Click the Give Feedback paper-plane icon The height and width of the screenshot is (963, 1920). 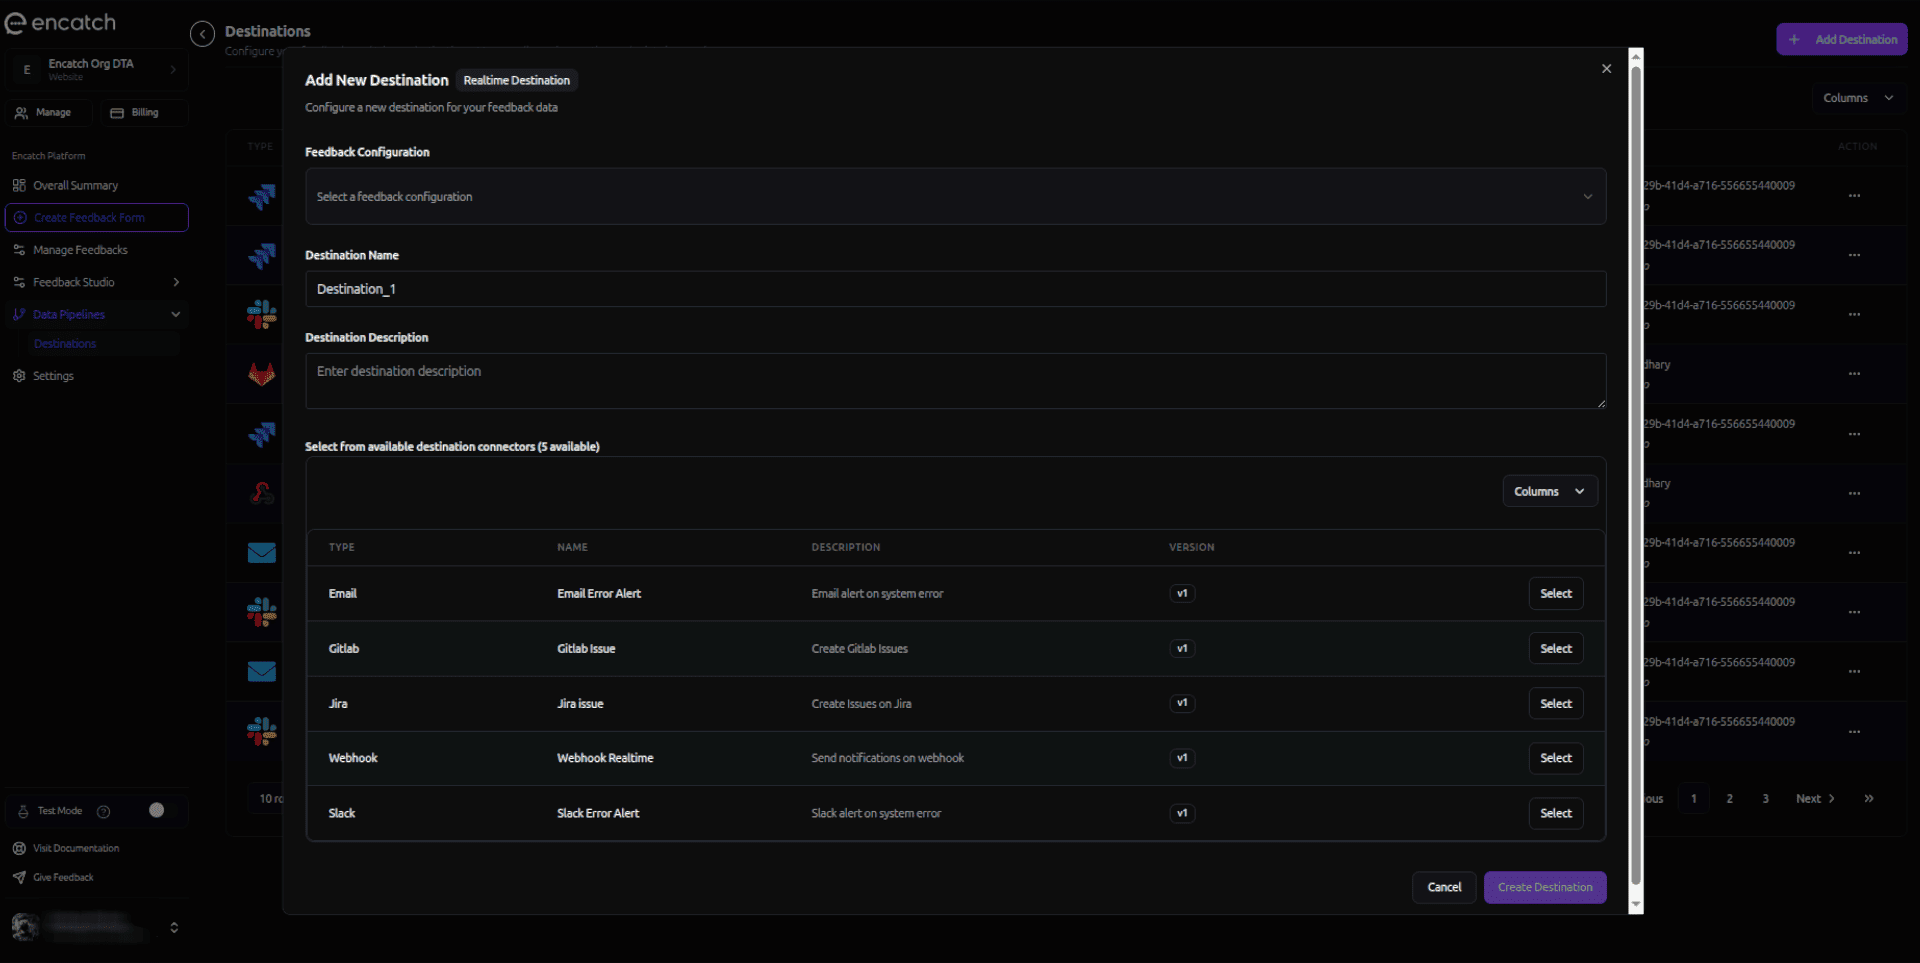point(19,877)
